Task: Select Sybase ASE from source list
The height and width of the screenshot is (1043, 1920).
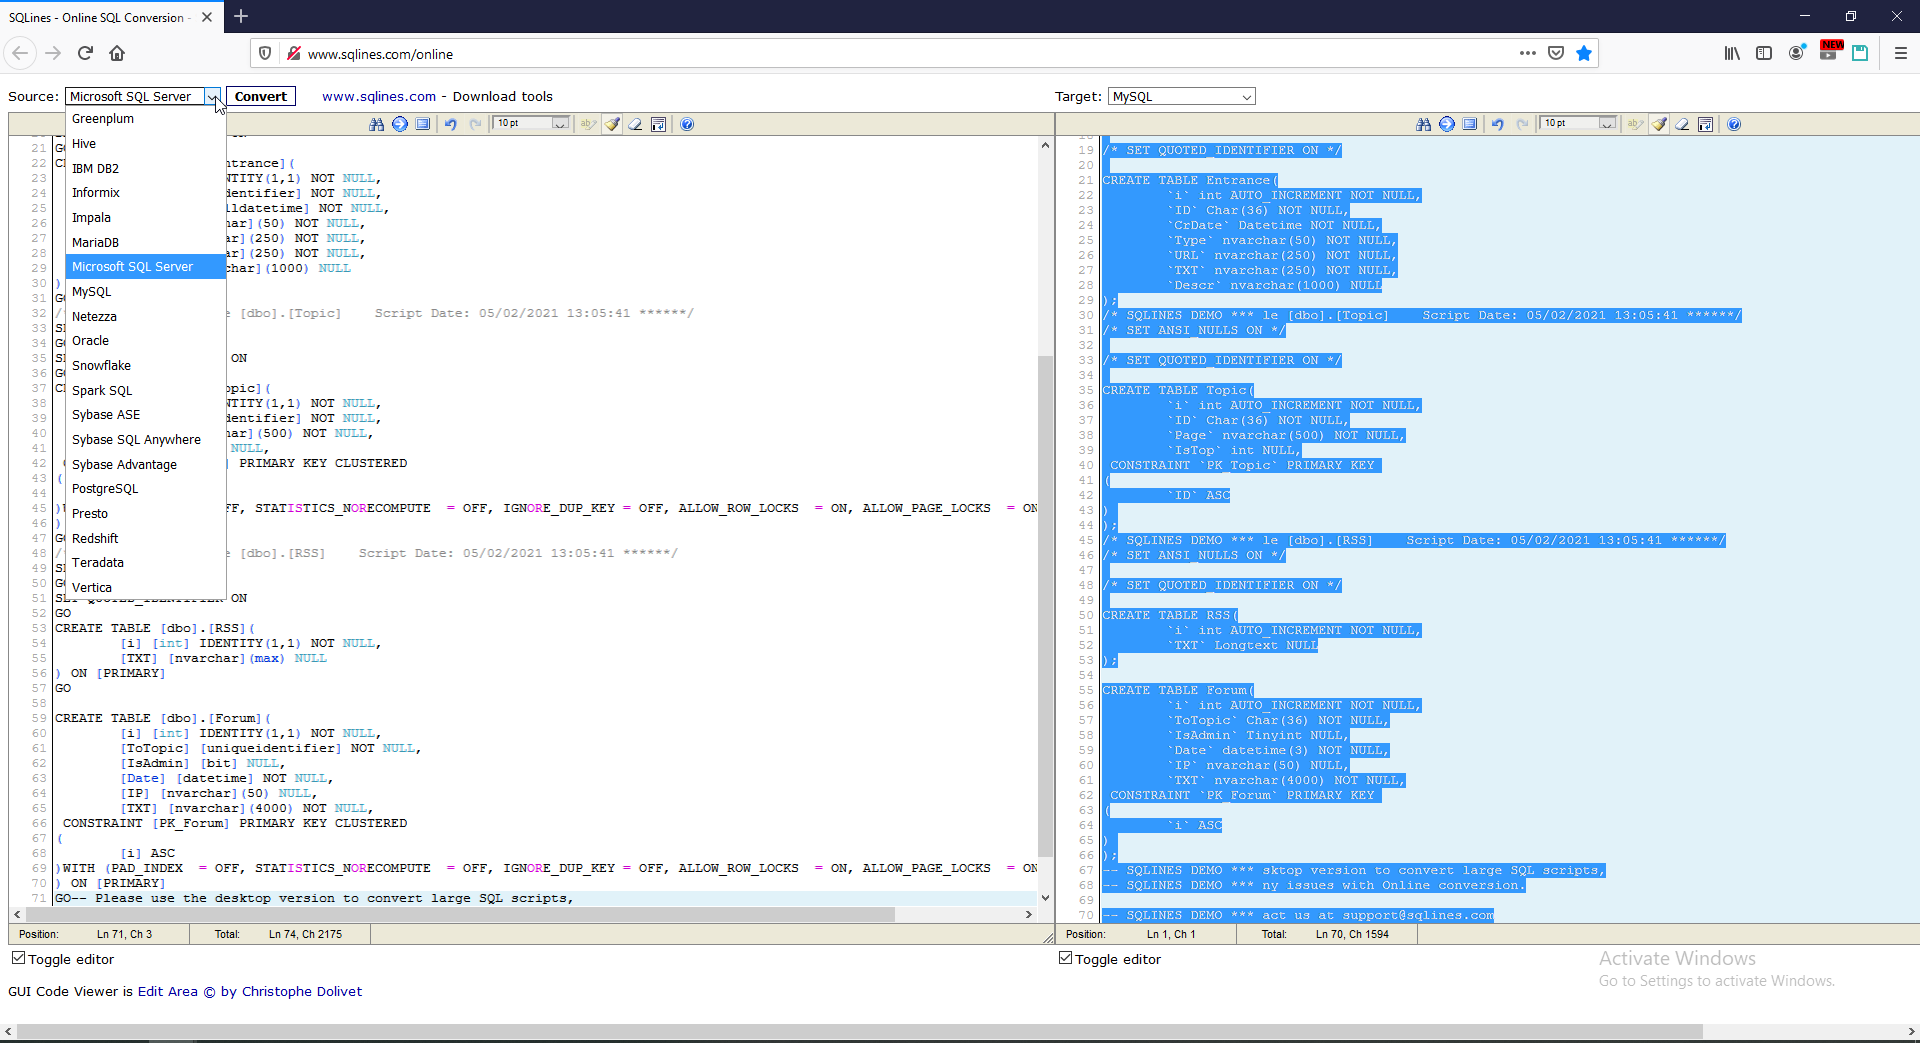Action: [146, 415]
